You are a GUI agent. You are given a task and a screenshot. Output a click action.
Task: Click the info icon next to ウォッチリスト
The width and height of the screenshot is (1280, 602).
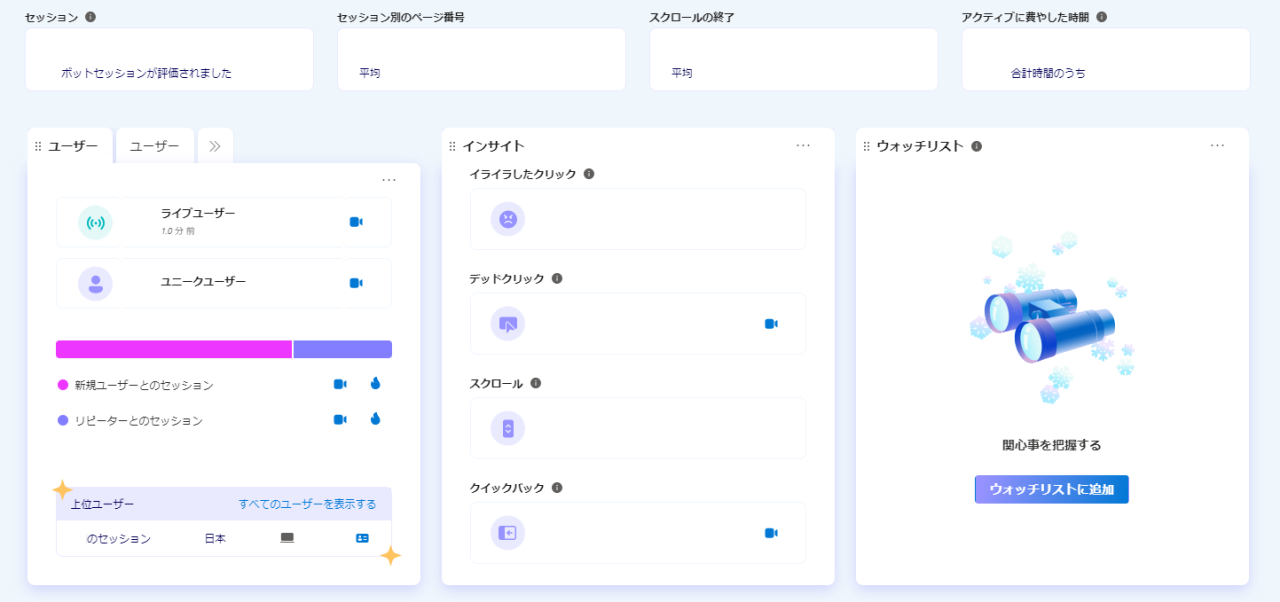pos(976,146)
